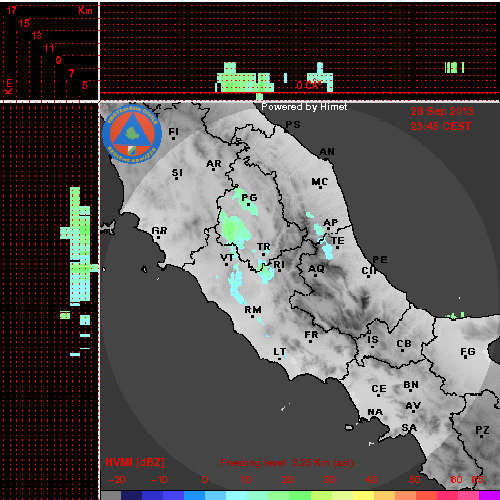Click the HVMI [dBZ] legend title
The height and width of the screenshot is (500, 500).
[x=135, y=462]
